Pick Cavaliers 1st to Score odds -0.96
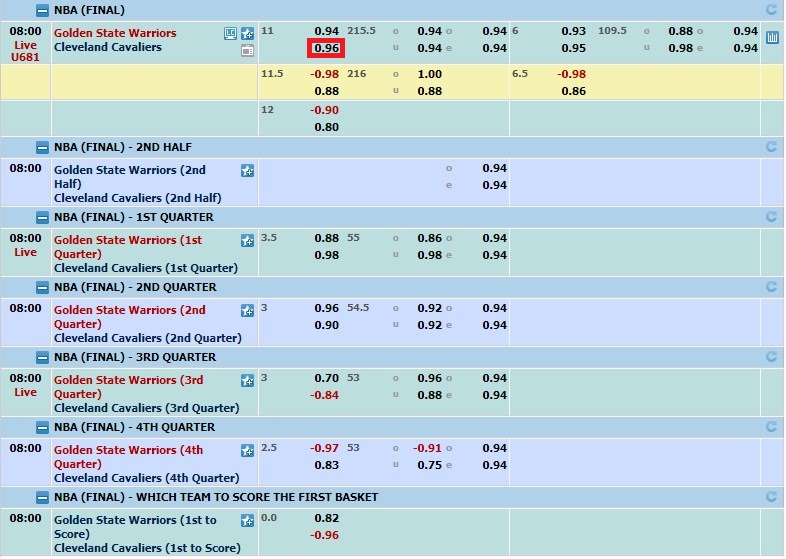The height and width of the screenshot is (559, 786). click(x=324, y=535)
